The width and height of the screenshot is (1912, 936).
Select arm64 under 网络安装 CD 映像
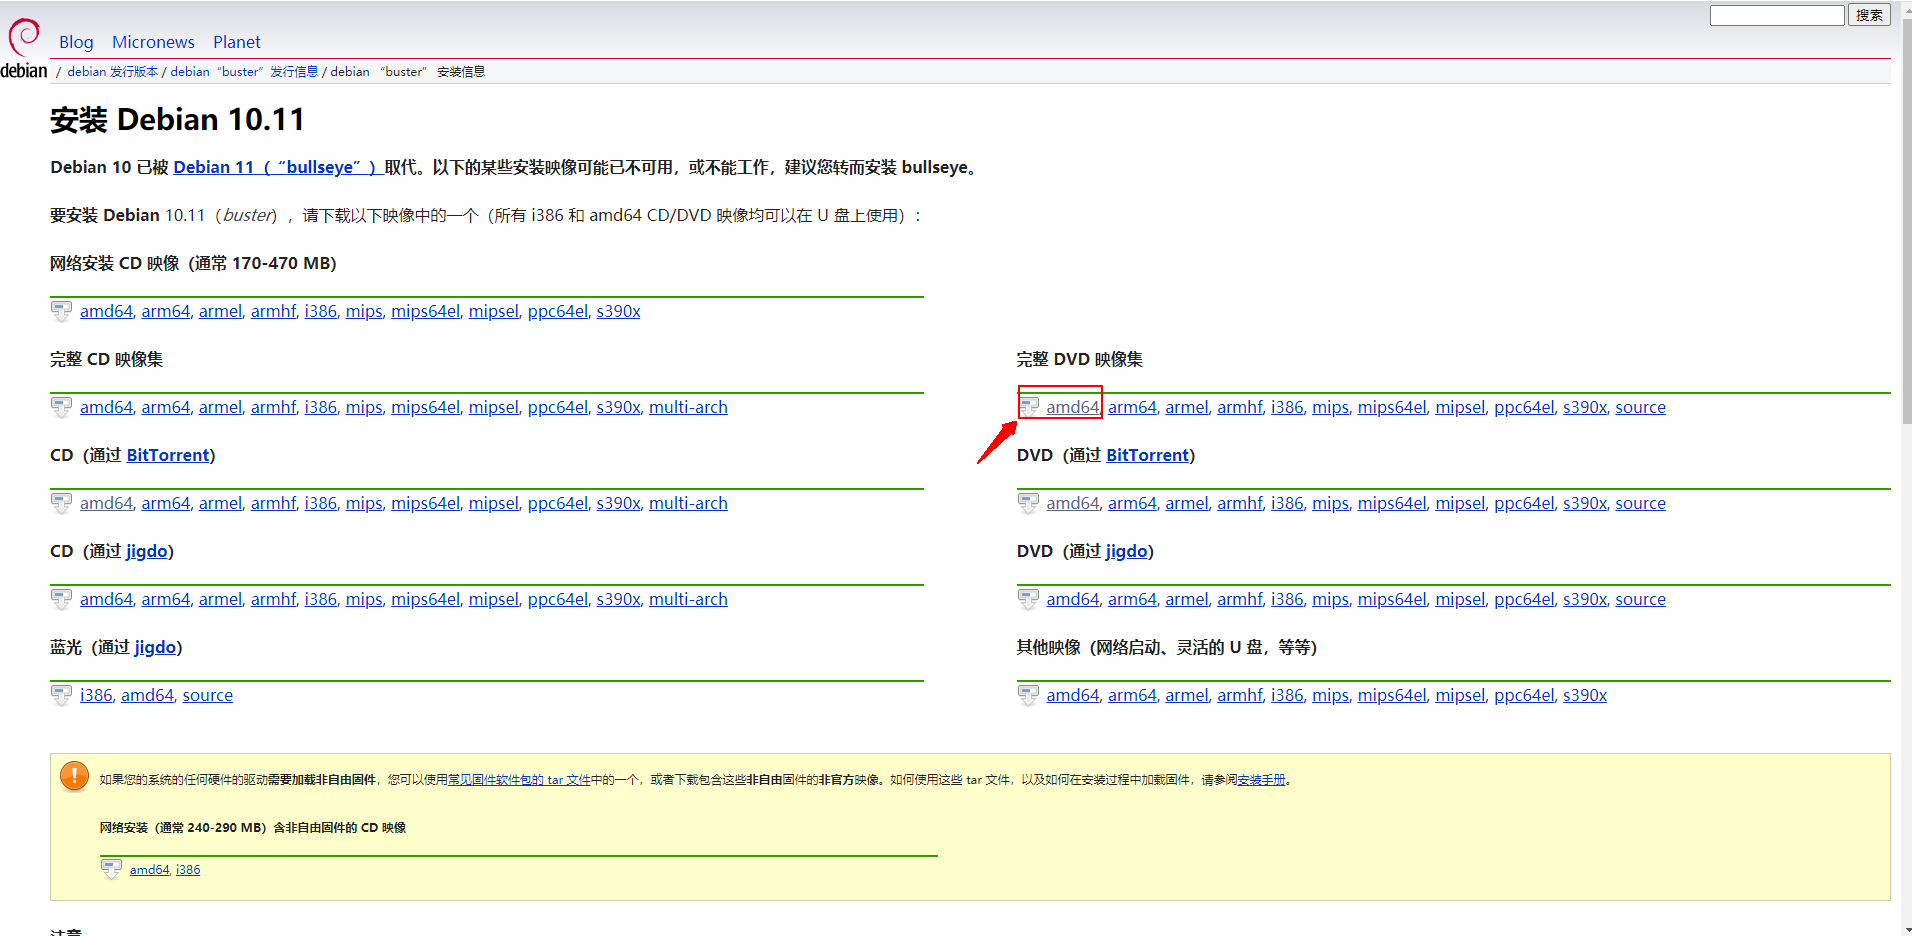[166, 311]
